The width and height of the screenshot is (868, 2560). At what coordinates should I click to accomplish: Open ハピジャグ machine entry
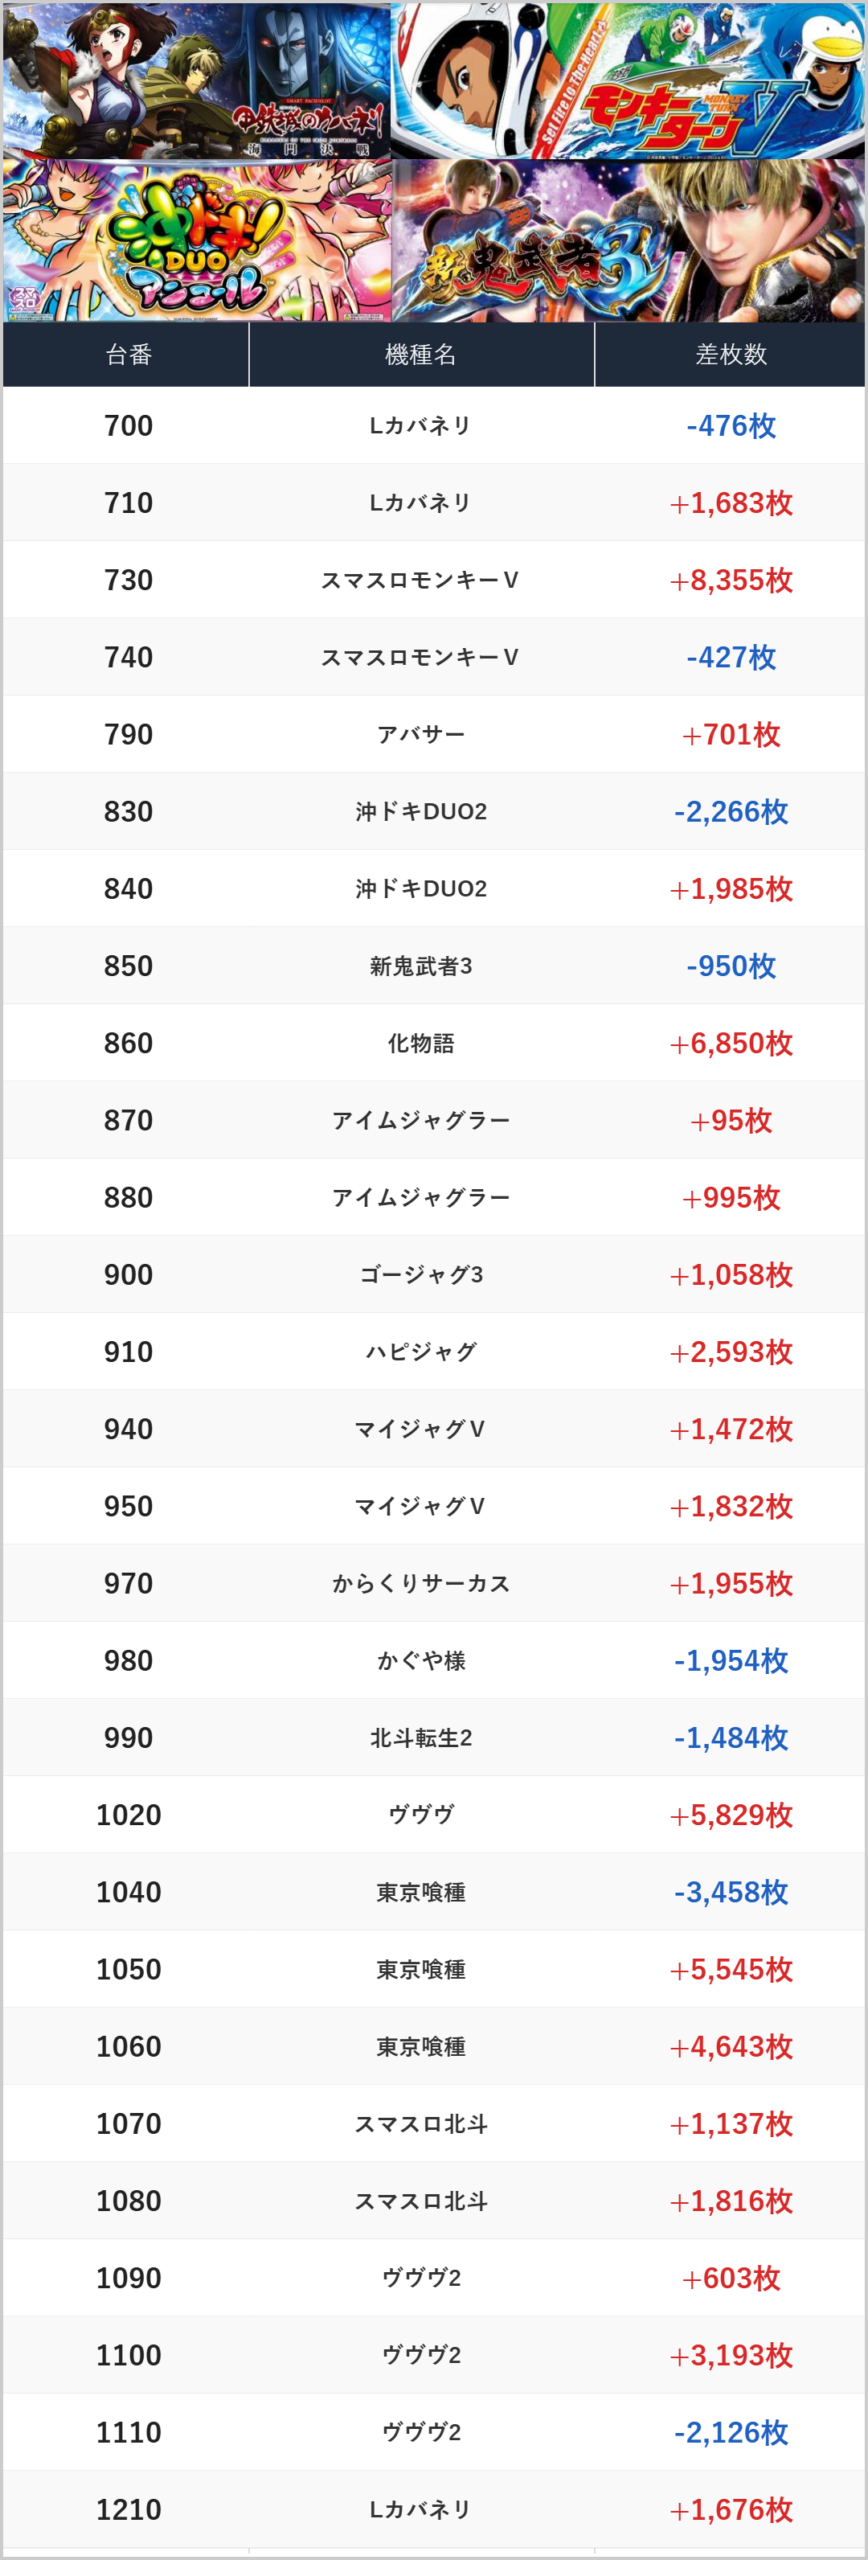pos(420,1352)
